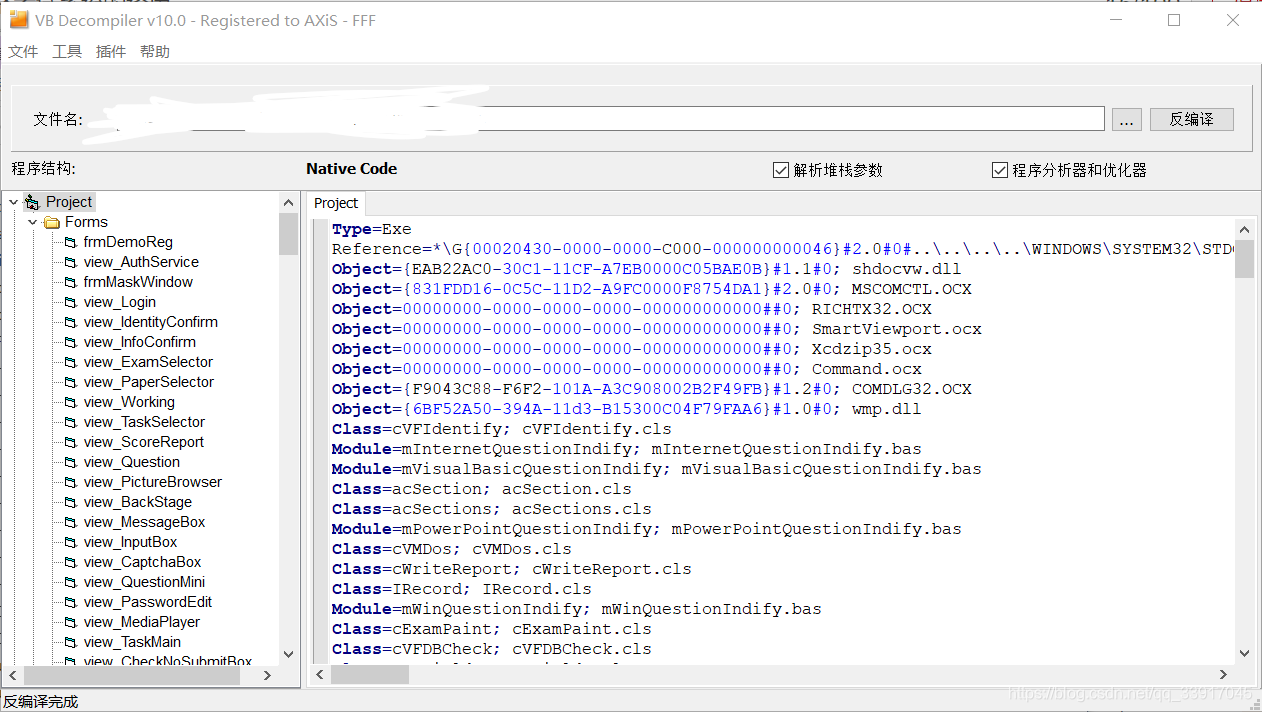The image size is (1262, 712).
Task: Select view_MediaPlayer form in tree
Action: pos(142,622)
